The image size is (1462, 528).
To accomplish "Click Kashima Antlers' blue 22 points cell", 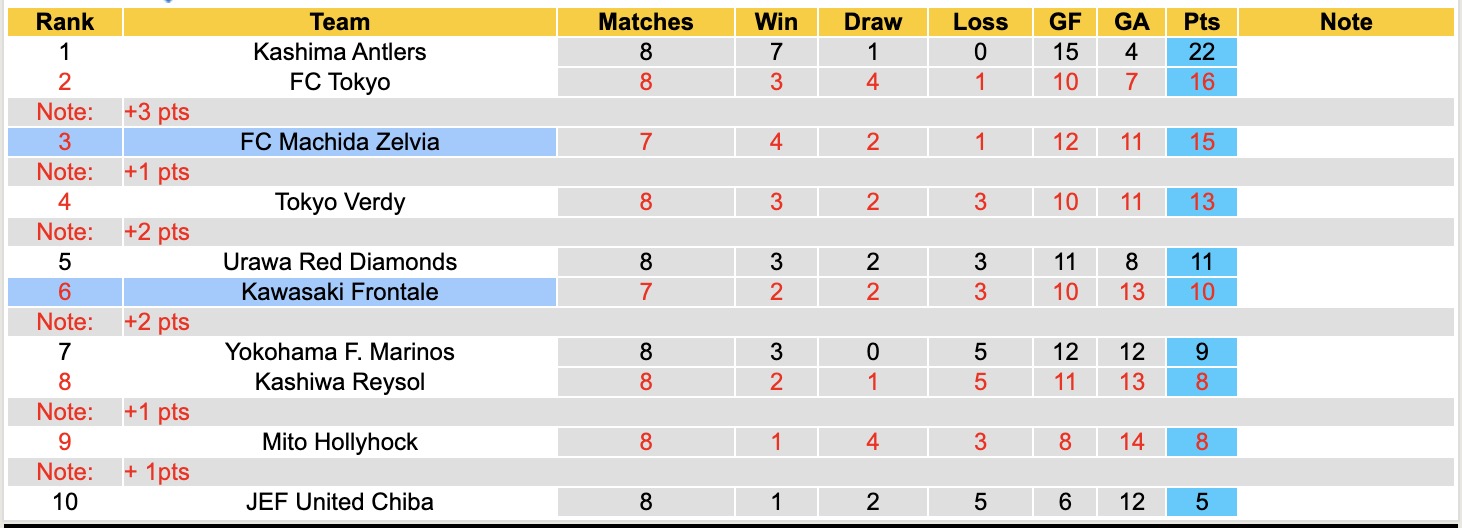I will click(1201, 52).
